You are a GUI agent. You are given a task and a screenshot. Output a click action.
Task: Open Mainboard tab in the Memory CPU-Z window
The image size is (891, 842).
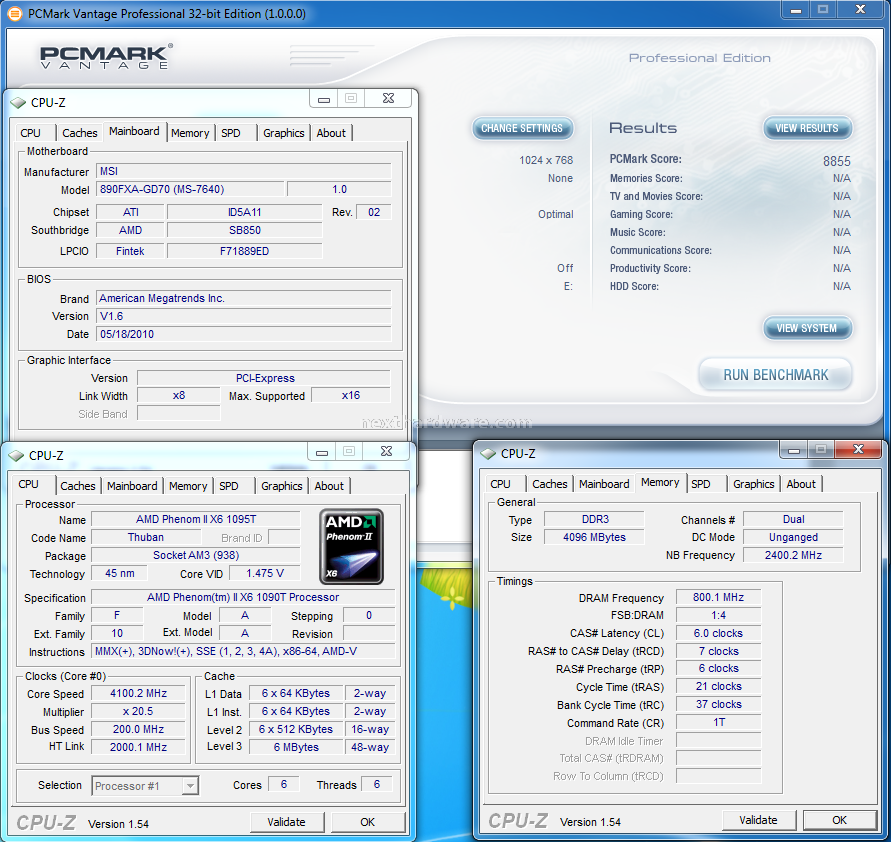pyautogui.click(x=604, y=484)
